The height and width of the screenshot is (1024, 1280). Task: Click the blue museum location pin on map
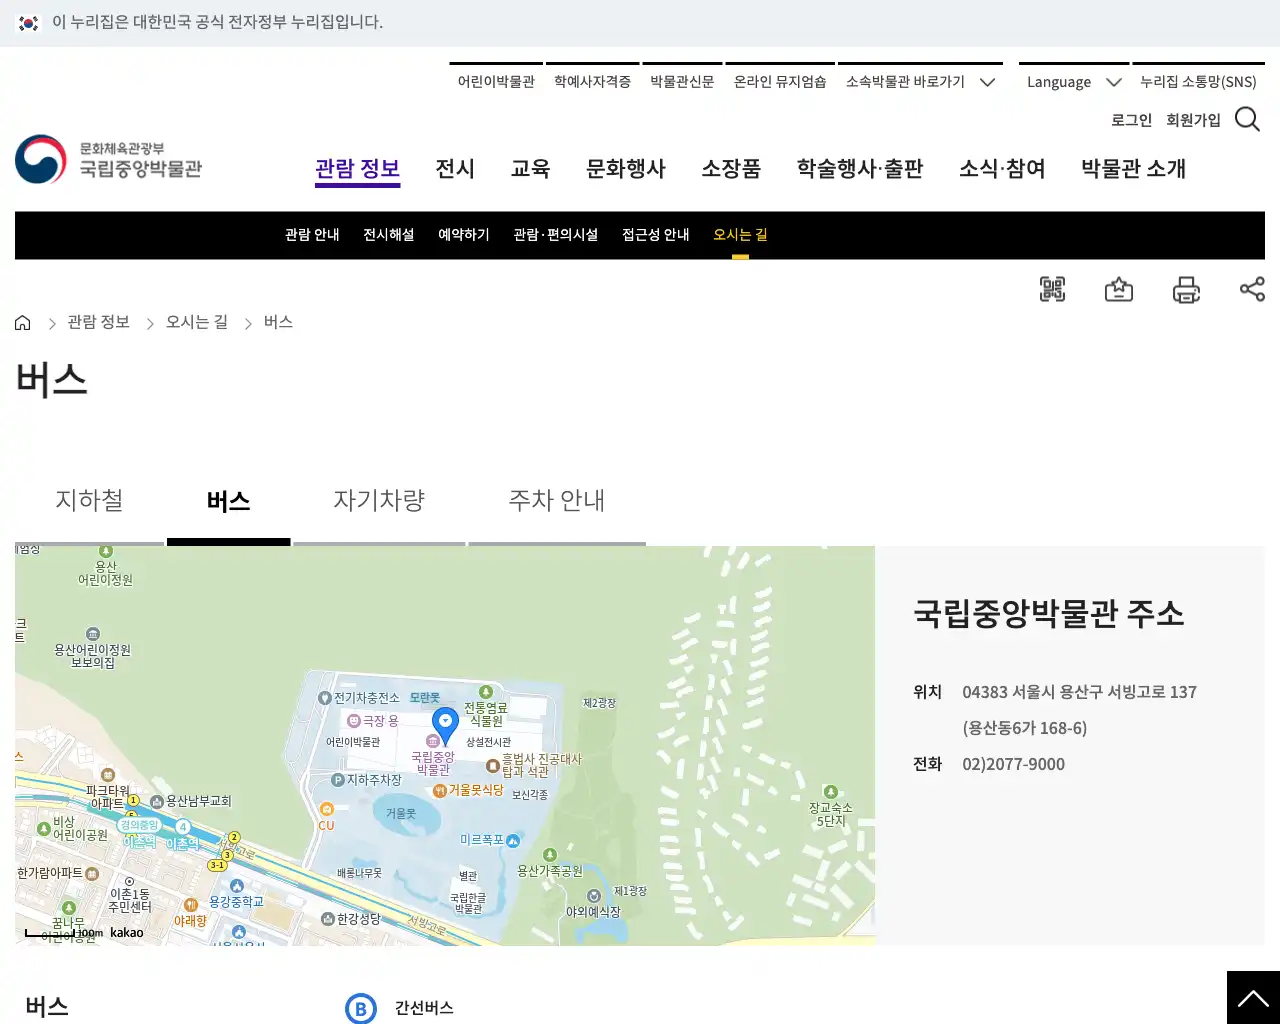(x=445, y=724)
